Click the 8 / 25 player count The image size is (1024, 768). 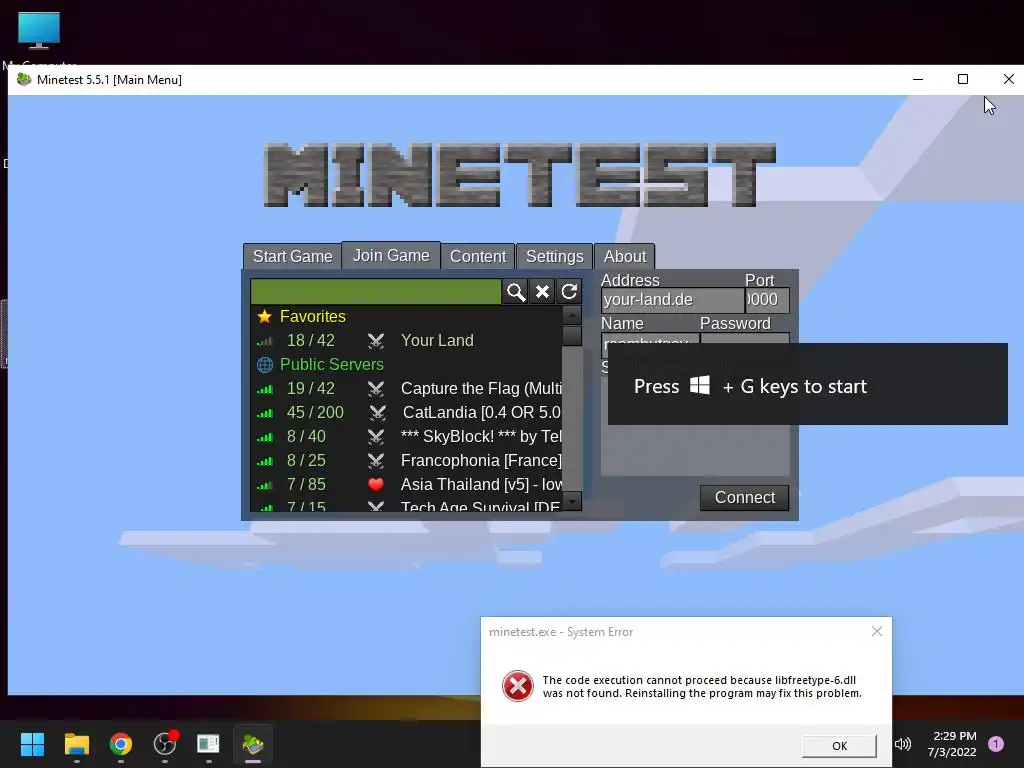pyautogui.click(x=306, y=460)
